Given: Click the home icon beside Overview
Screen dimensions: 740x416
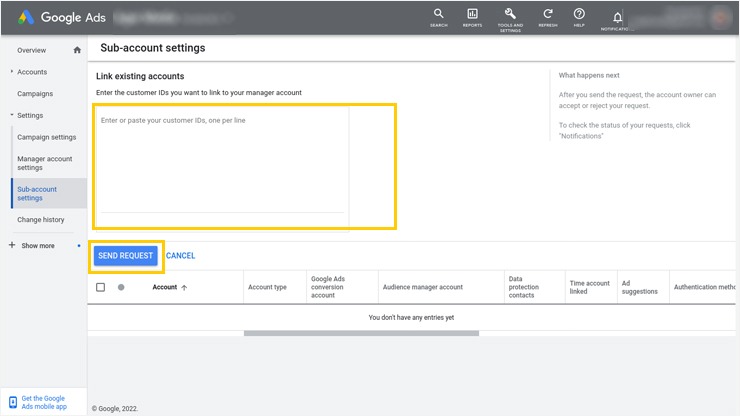Looking at the screenshot, I should click(x=77, y=50).
